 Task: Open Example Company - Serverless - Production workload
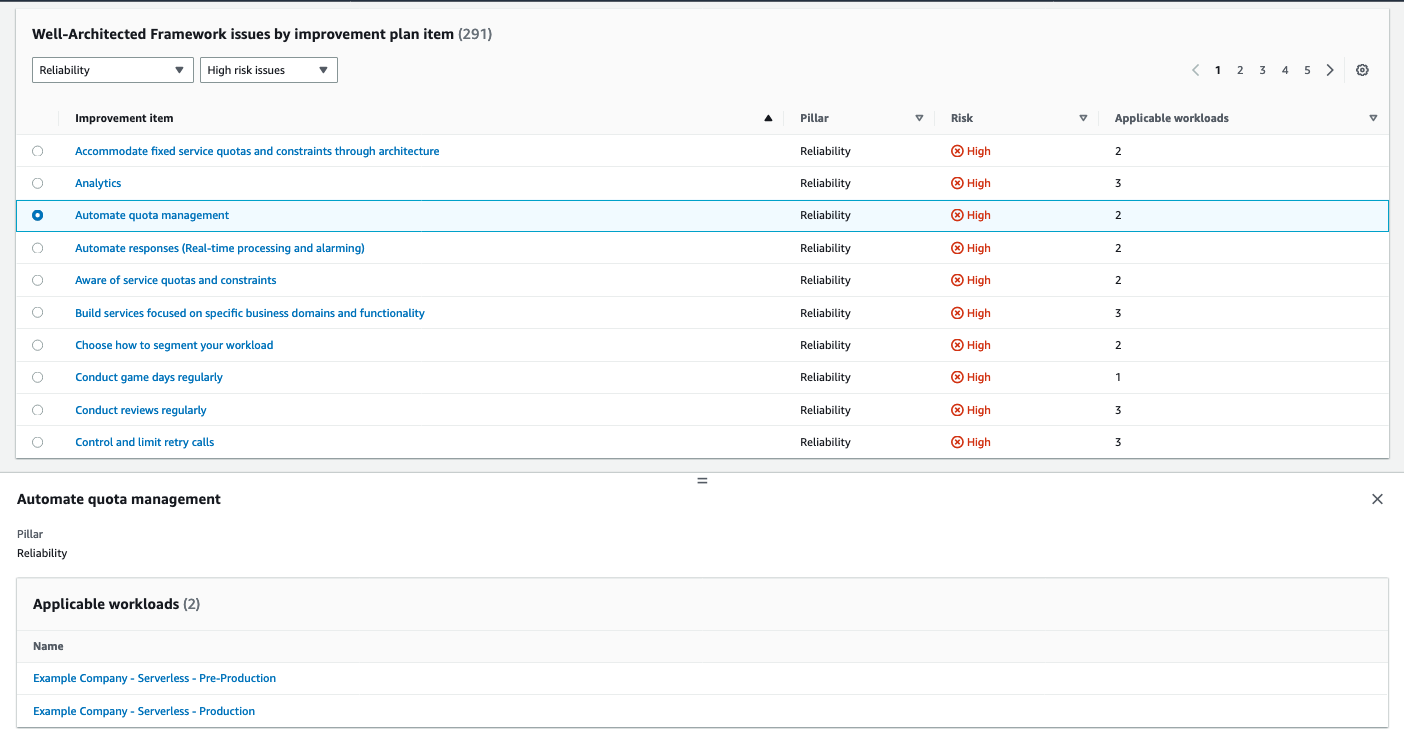[x=143, y=710]
